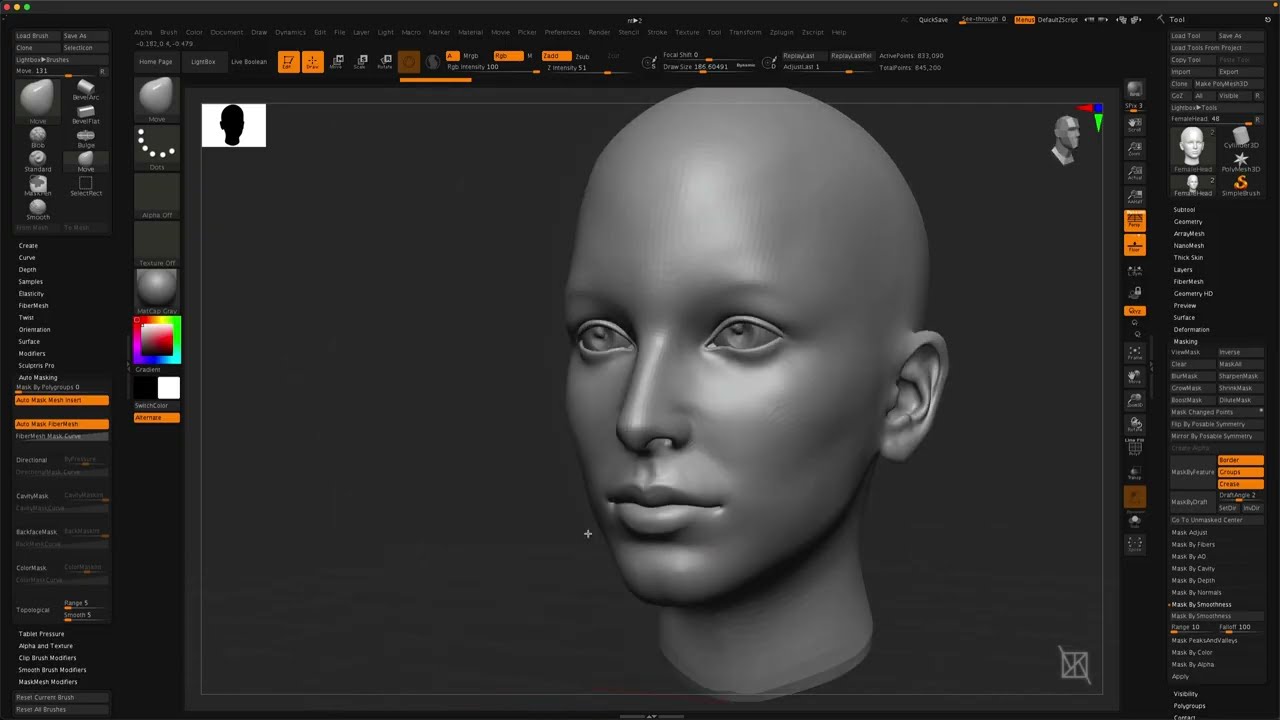Toggle the Crease mask feature
Image resolution: width=1280 pixels, height=720 pixels.
point(1240,484)
